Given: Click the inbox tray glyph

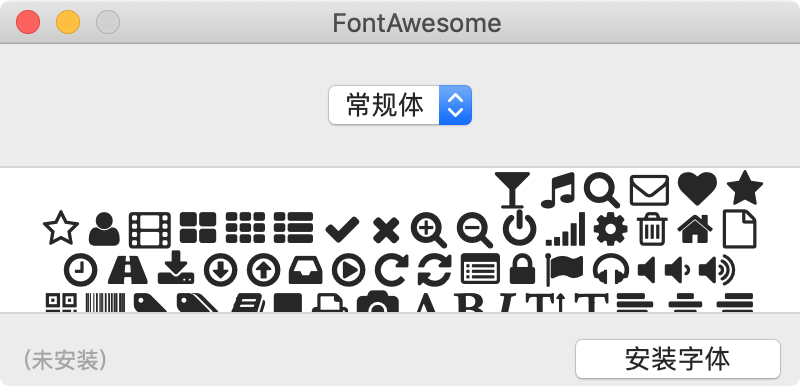Looking at the screenshot, I should point(306,269).
